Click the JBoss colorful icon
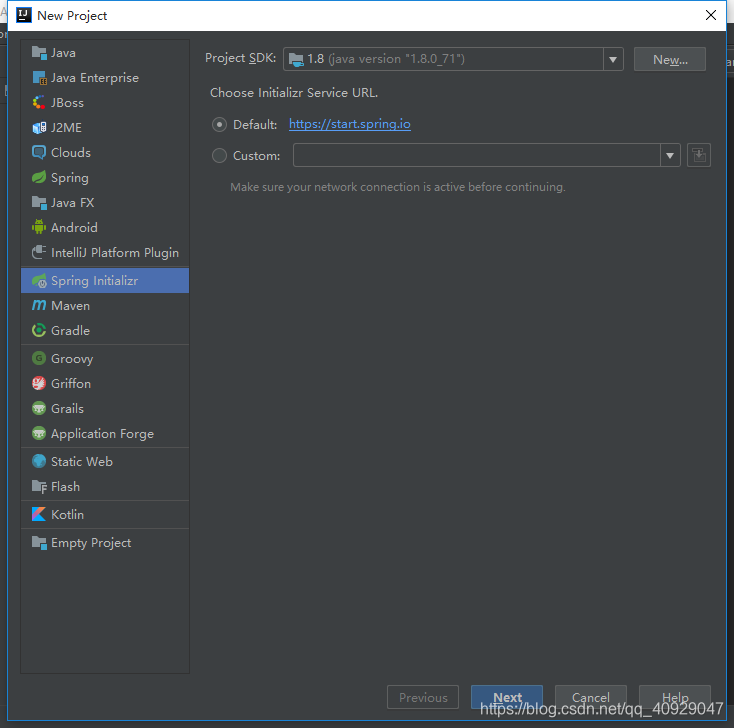 tap(39, 103)
